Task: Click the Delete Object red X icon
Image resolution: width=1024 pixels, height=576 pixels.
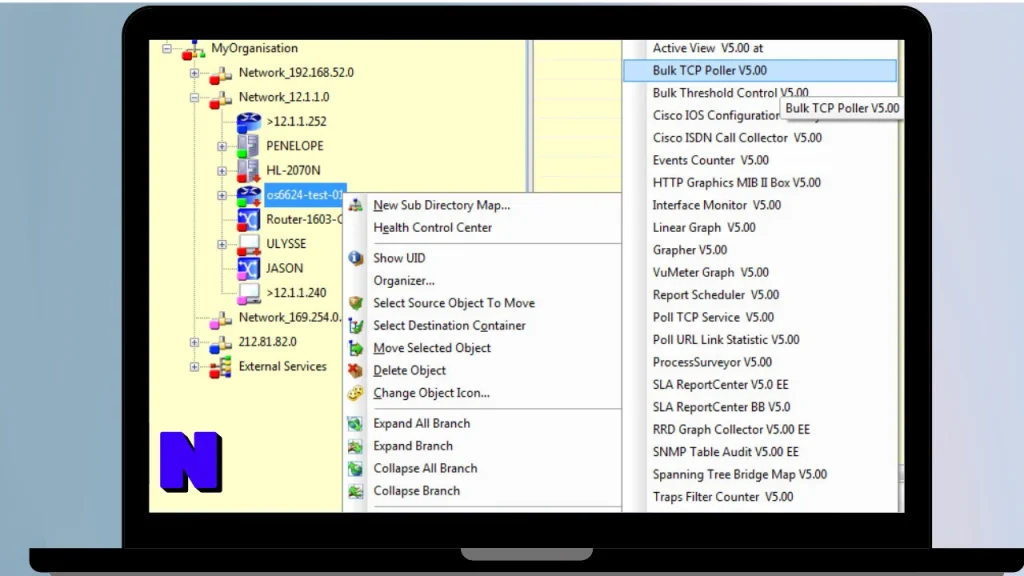Action: (355, 370)
